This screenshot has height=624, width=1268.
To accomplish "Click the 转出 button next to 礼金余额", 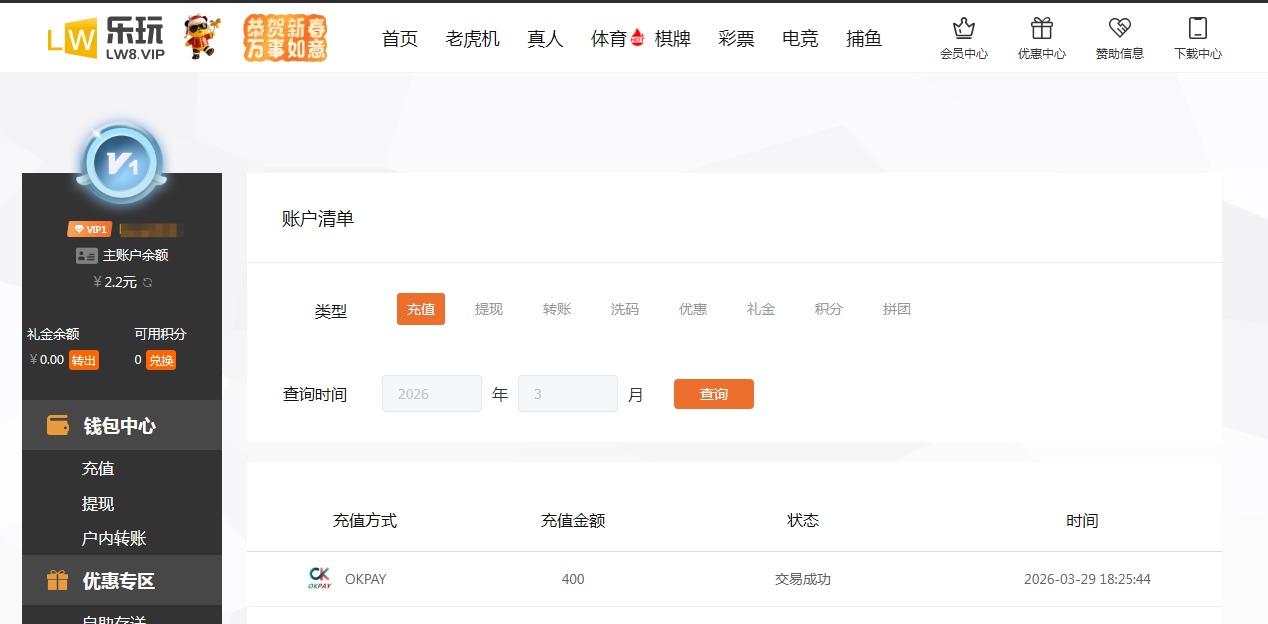I will (x=82, y=359).
